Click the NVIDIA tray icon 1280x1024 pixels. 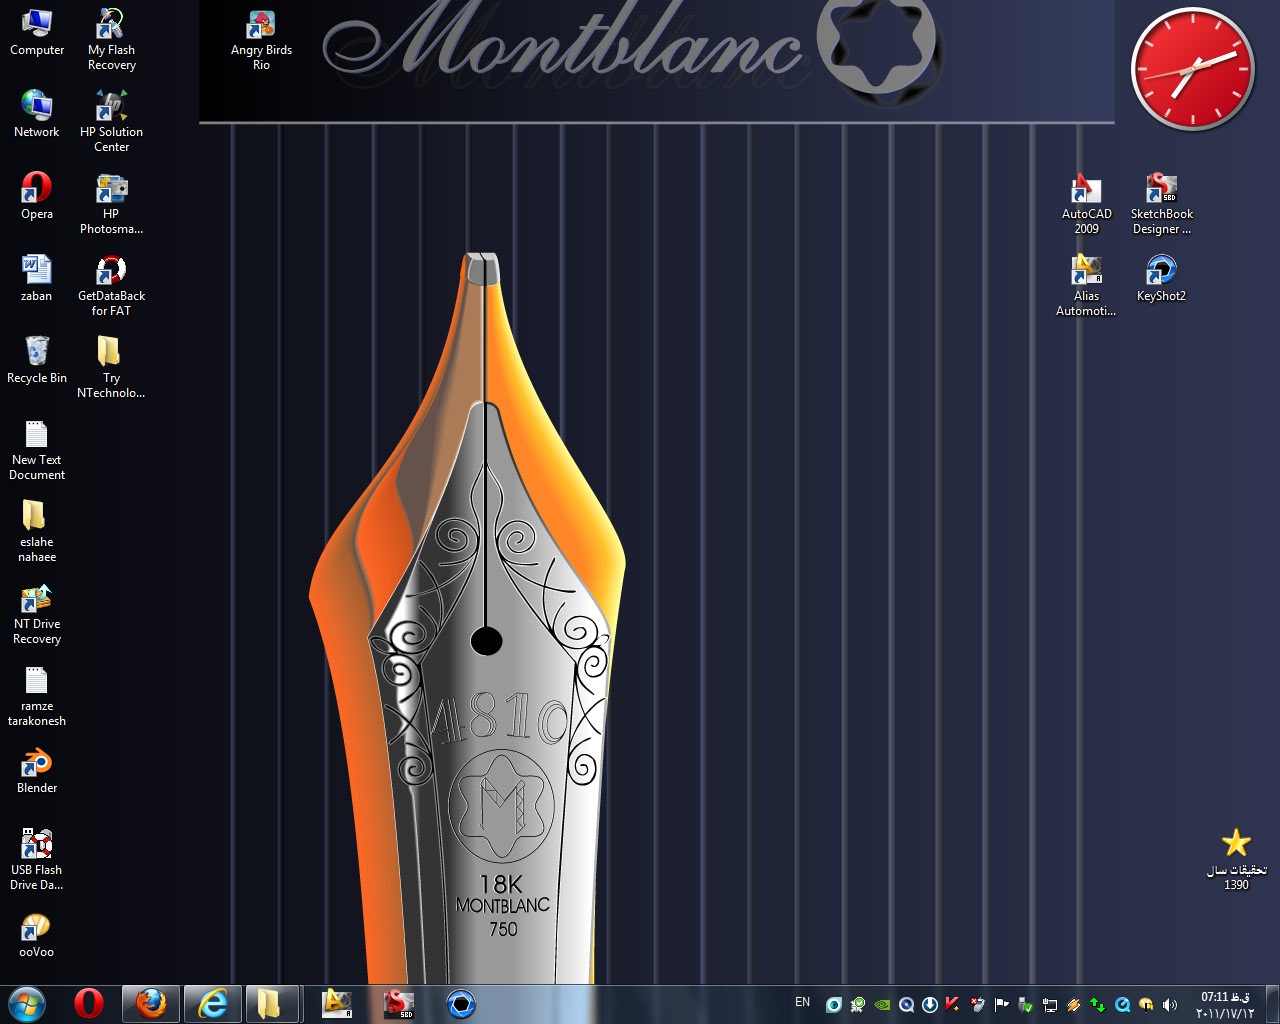pos(882,1004)
